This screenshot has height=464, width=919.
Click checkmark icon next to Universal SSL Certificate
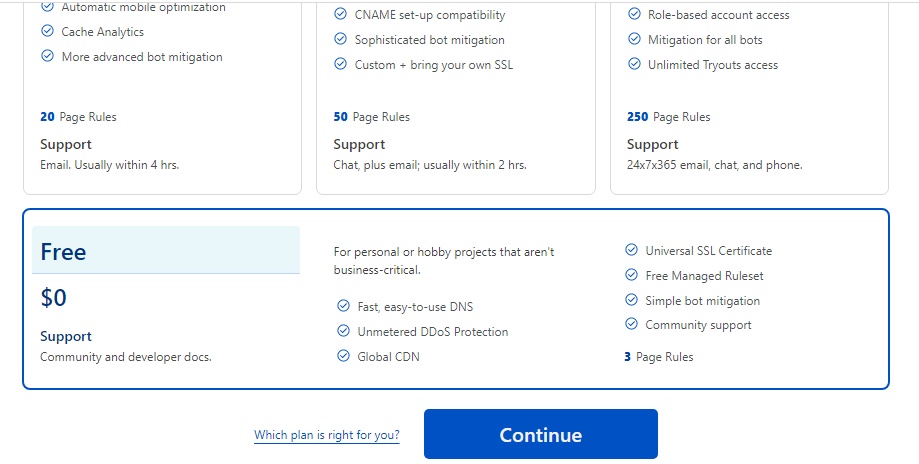point(631,250)
